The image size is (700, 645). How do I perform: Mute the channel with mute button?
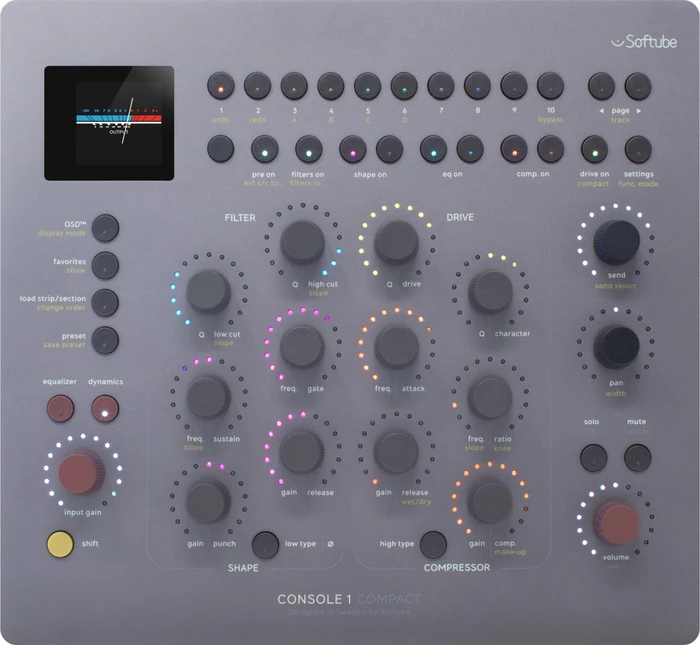pyautogui.click(x=638, y=458)
